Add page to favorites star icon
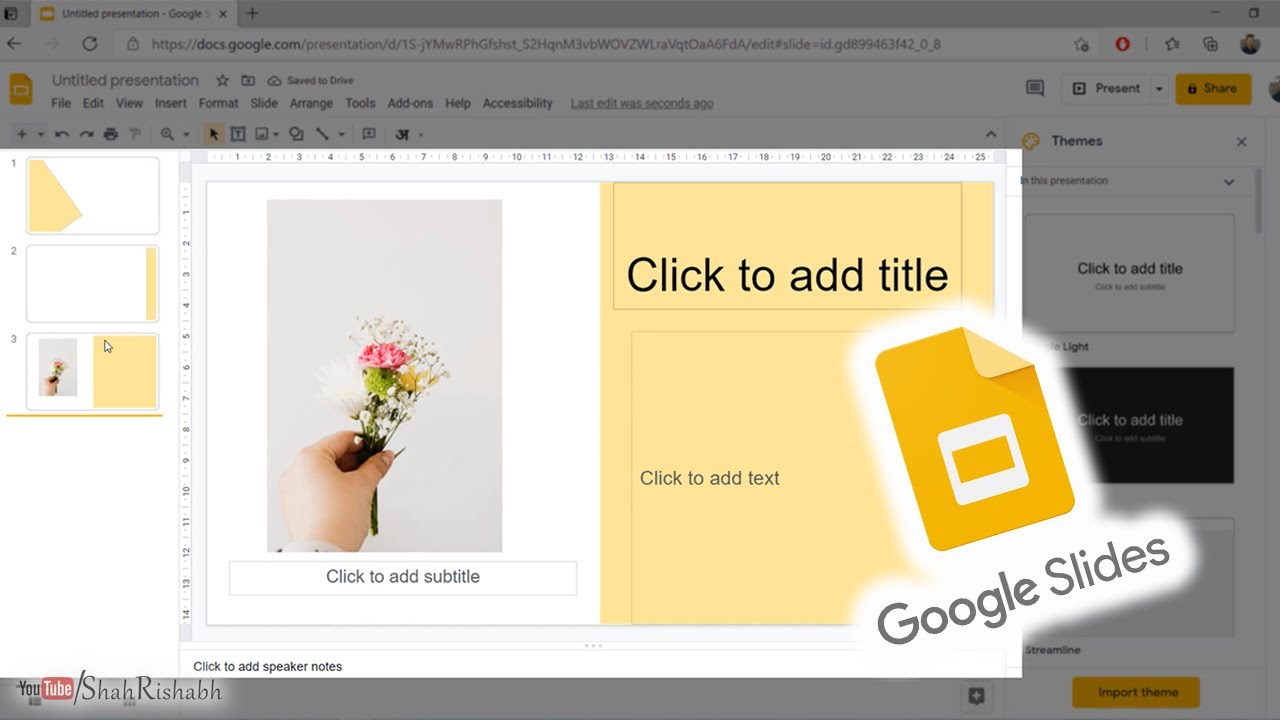 coord(1081,44)
